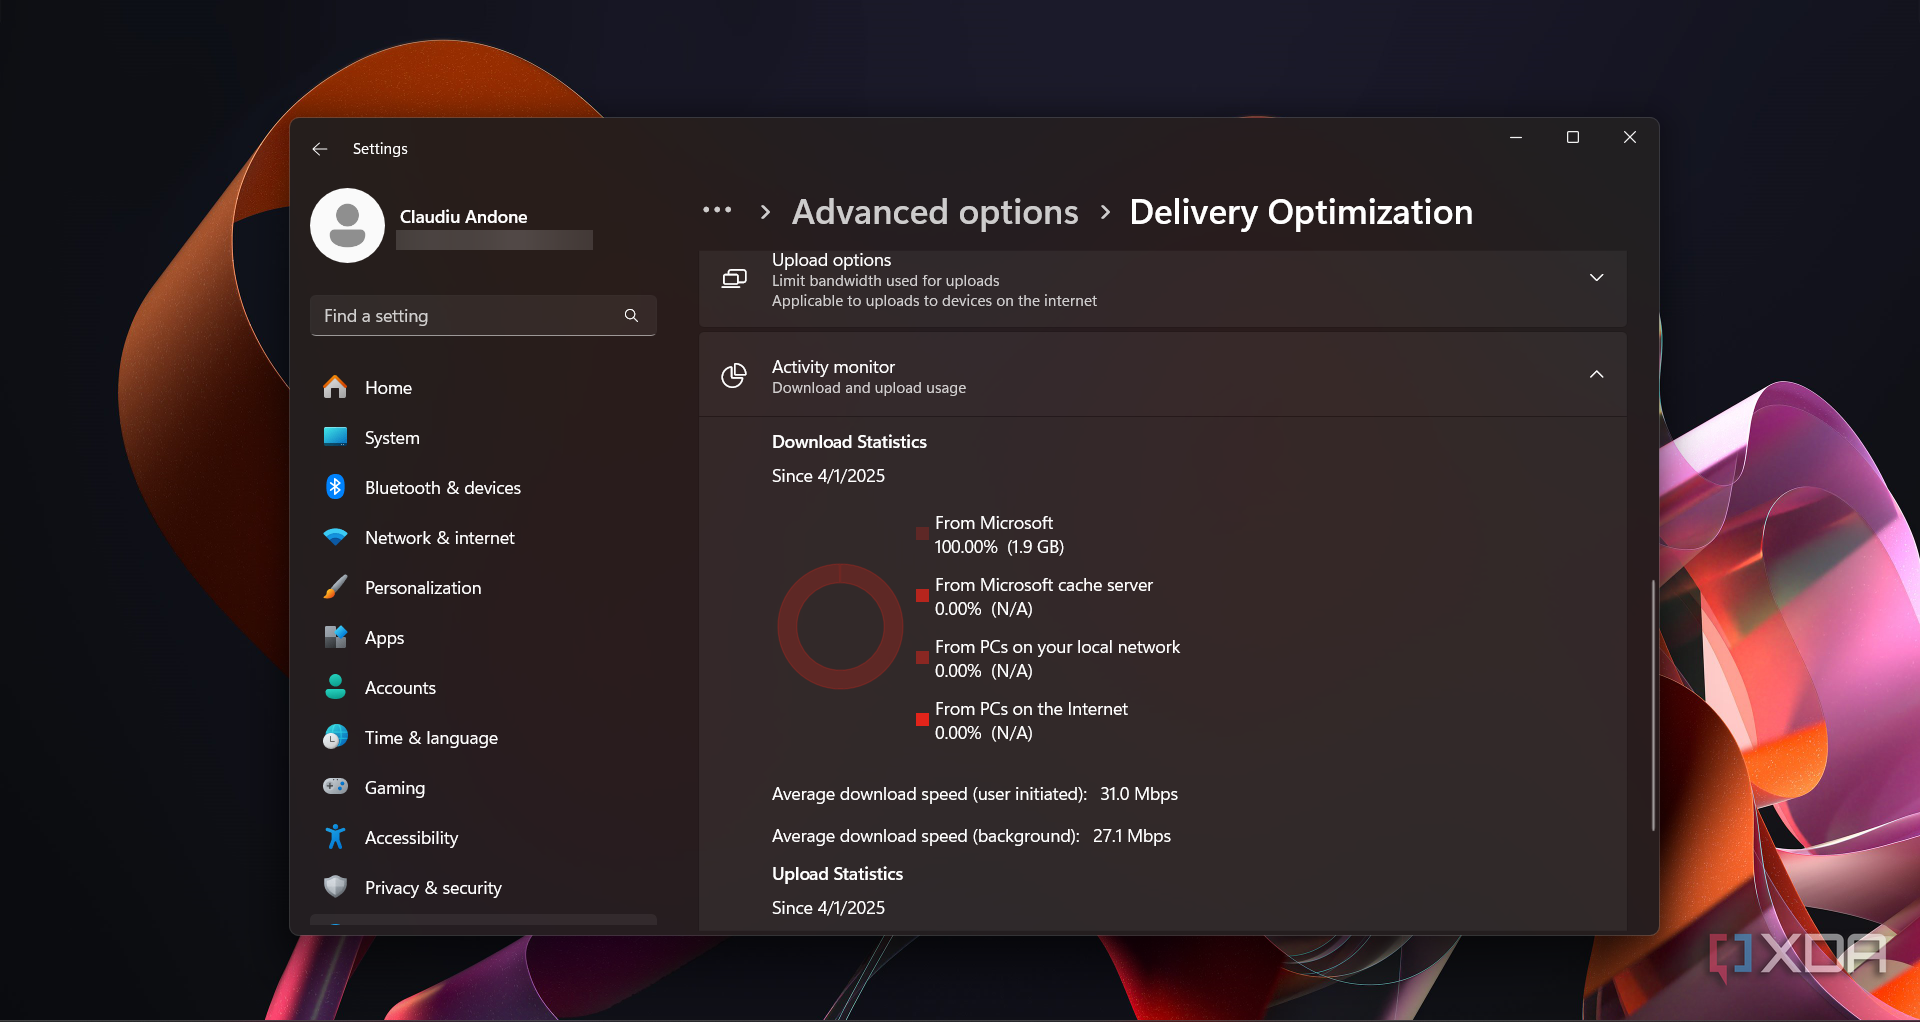Click the Home house icon
1920x1022 pixels.
[x=335, y=387]
